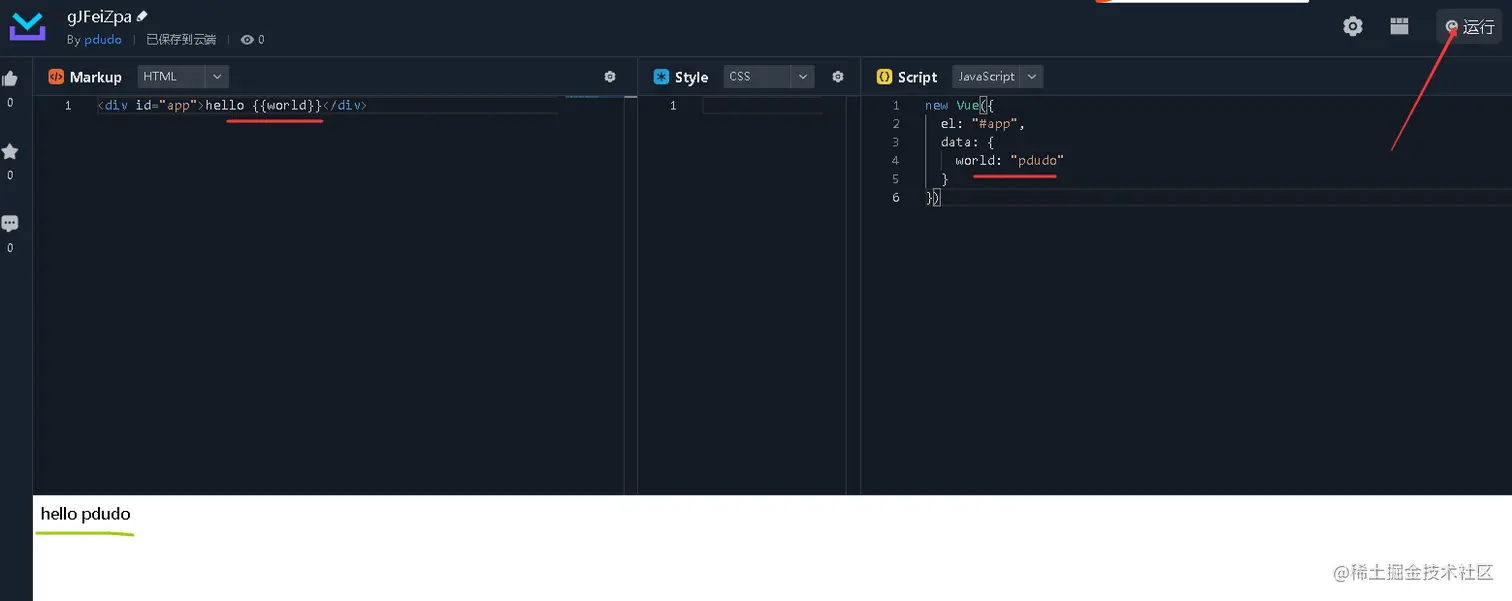
Task: Click the Markup panel title
Action: (x=96, y=77)
